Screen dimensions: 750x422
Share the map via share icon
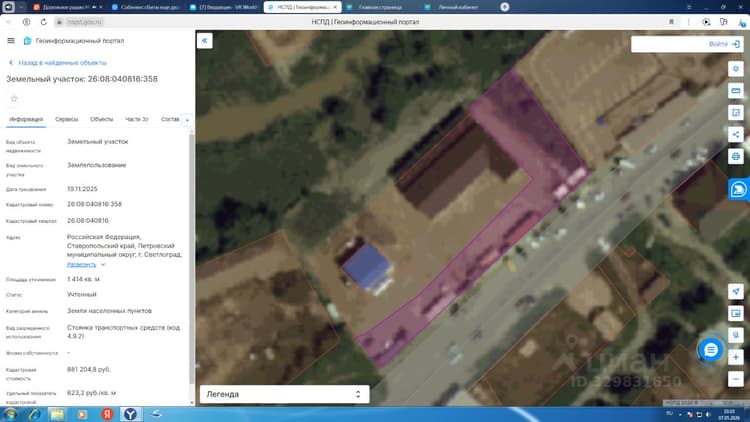736,134
